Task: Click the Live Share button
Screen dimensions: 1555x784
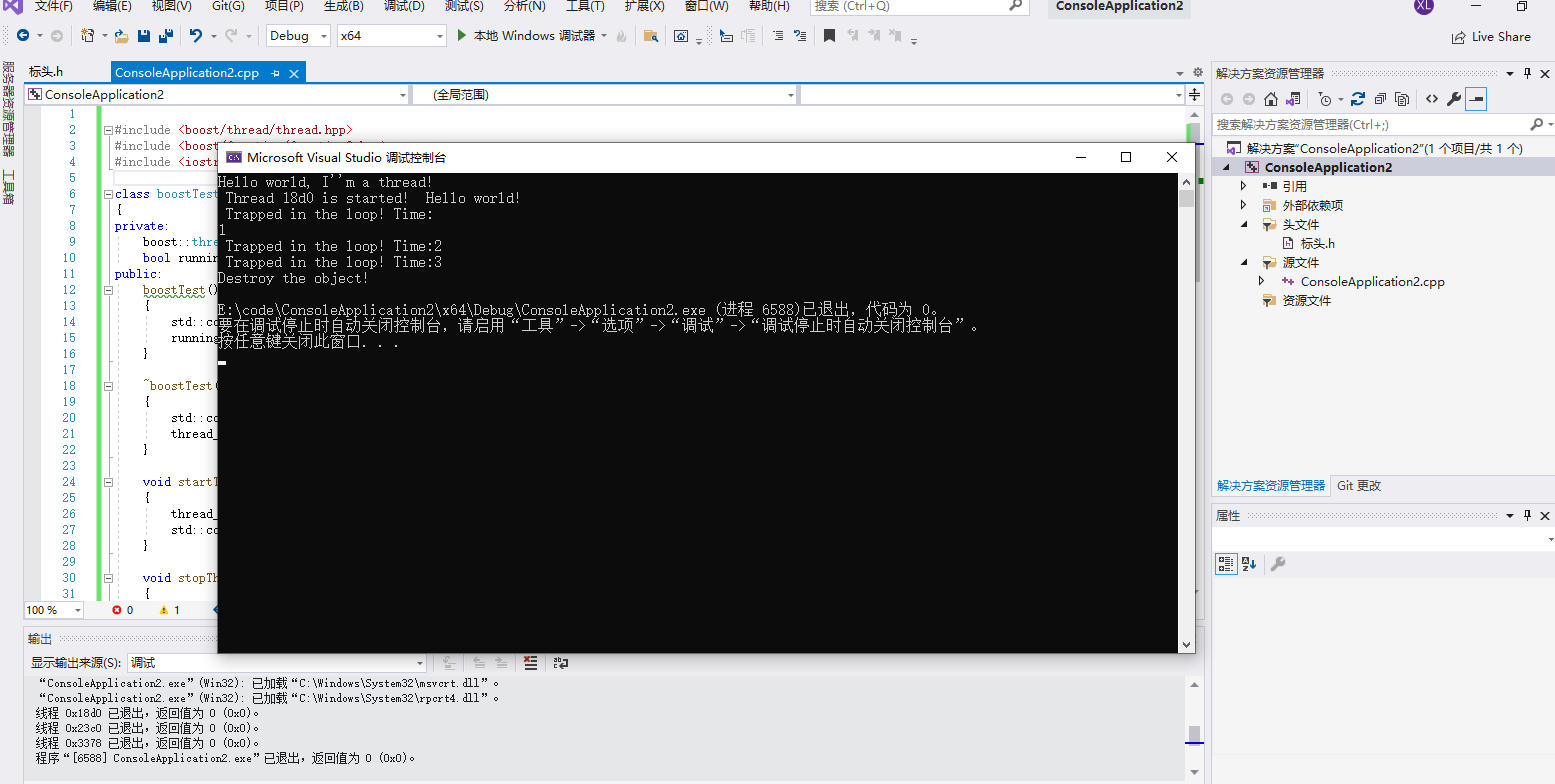Action: tap(1491, 36)
